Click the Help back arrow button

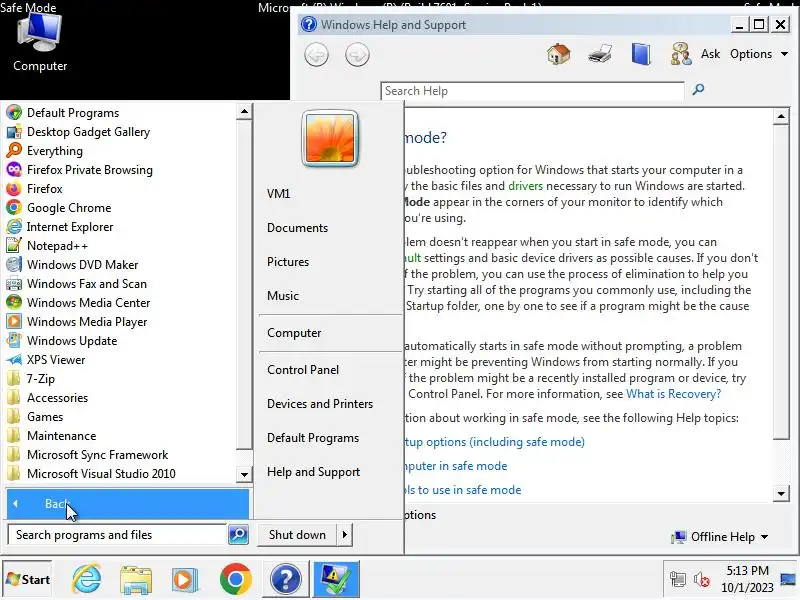click(316, 55)
